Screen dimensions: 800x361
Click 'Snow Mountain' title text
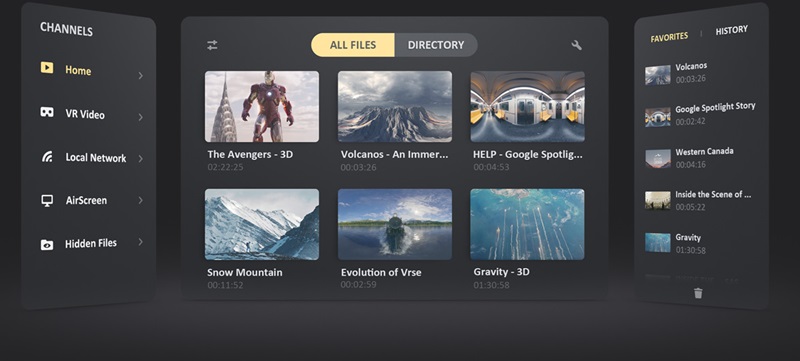click(244, 272)
